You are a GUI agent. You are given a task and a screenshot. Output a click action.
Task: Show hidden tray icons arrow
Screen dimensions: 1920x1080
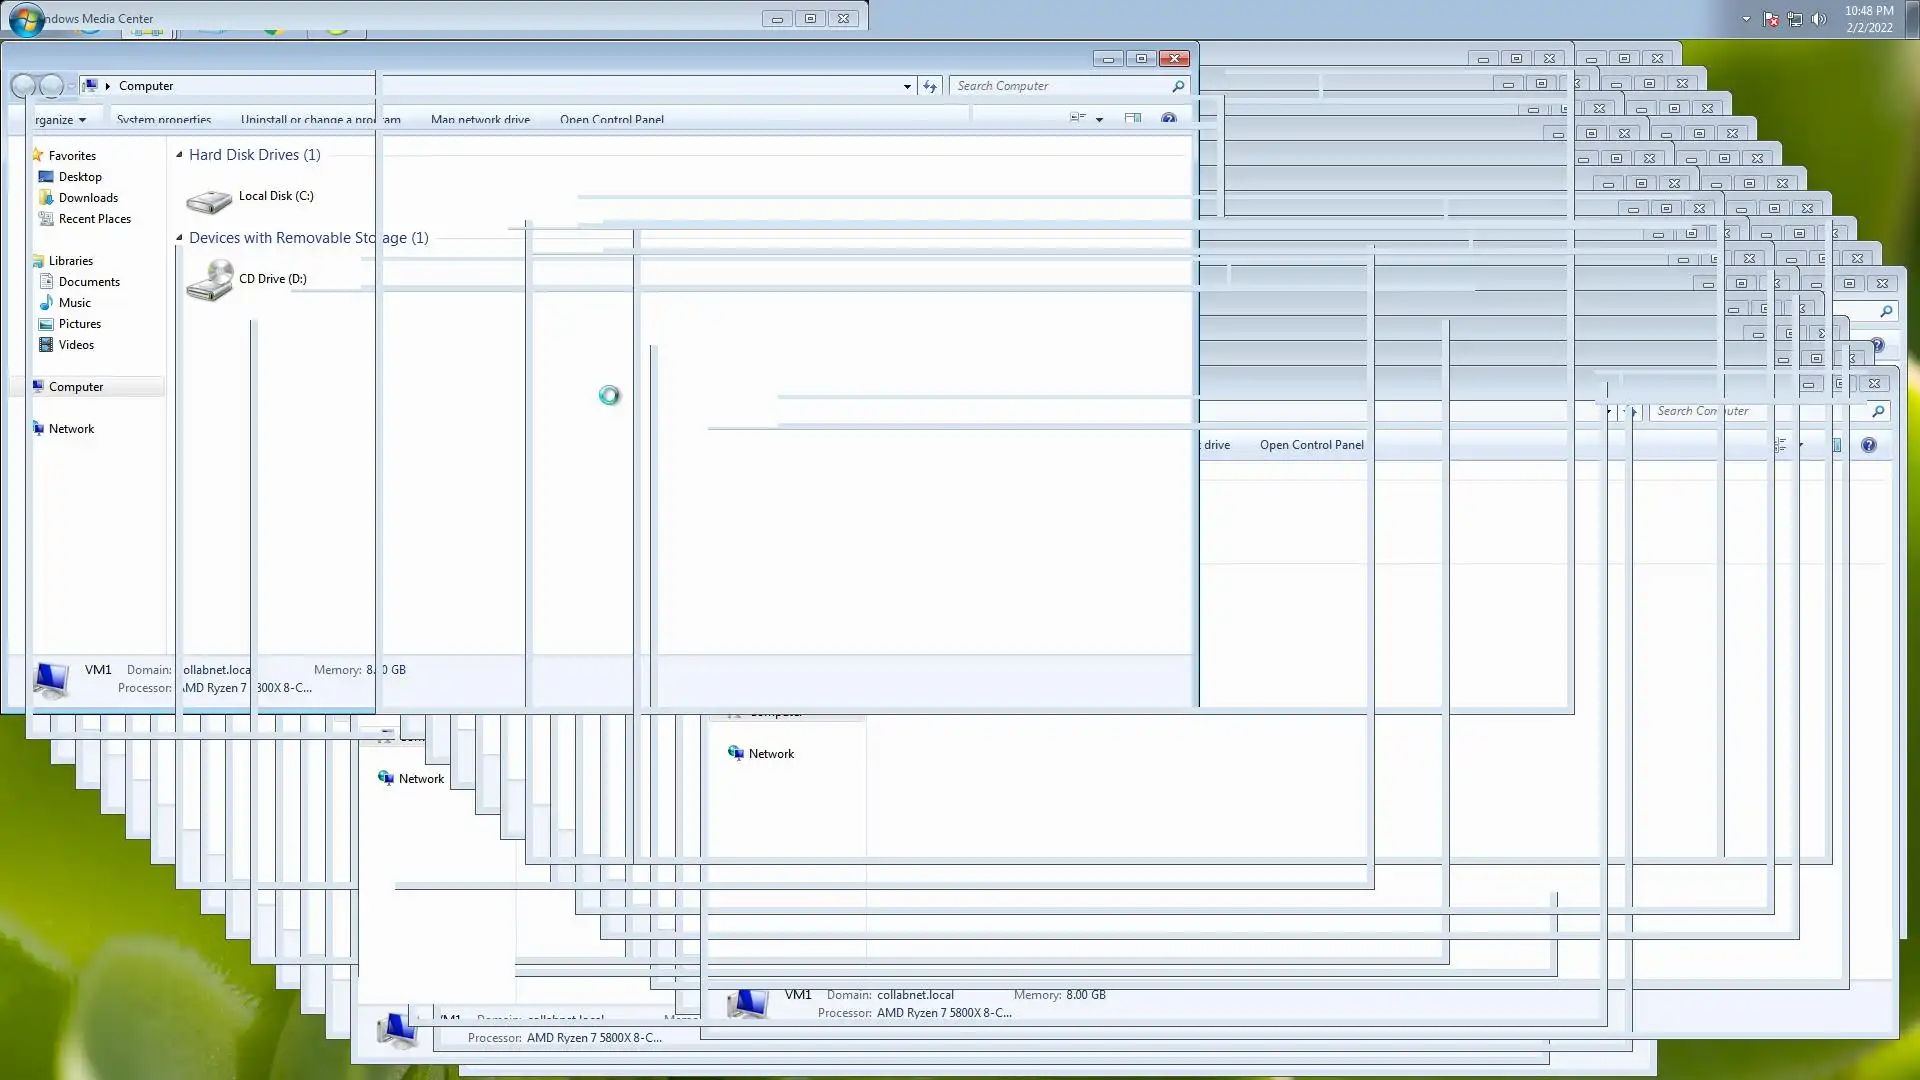1746,19
